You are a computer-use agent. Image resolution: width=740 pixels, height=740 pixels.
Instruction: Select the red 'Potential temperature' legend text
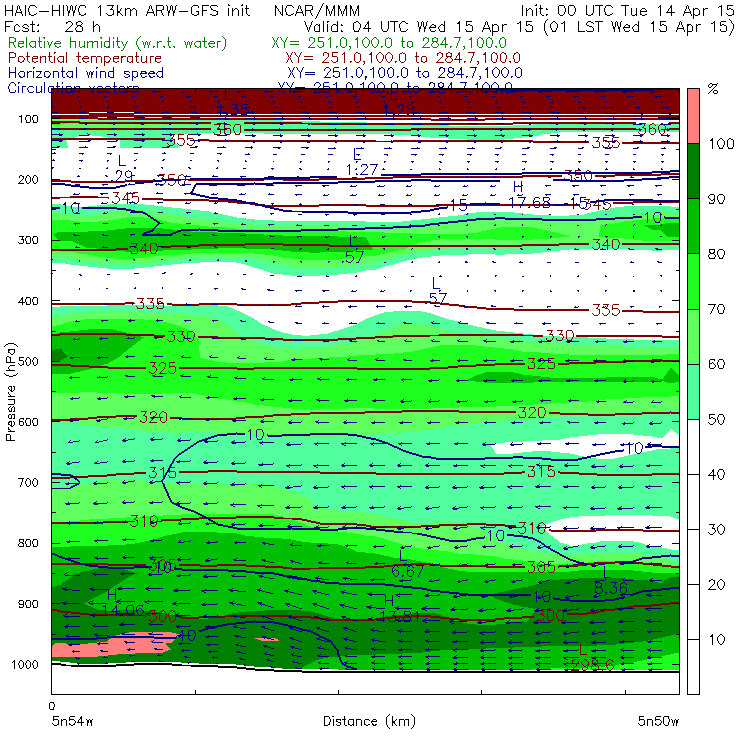[x=84, y=58]
